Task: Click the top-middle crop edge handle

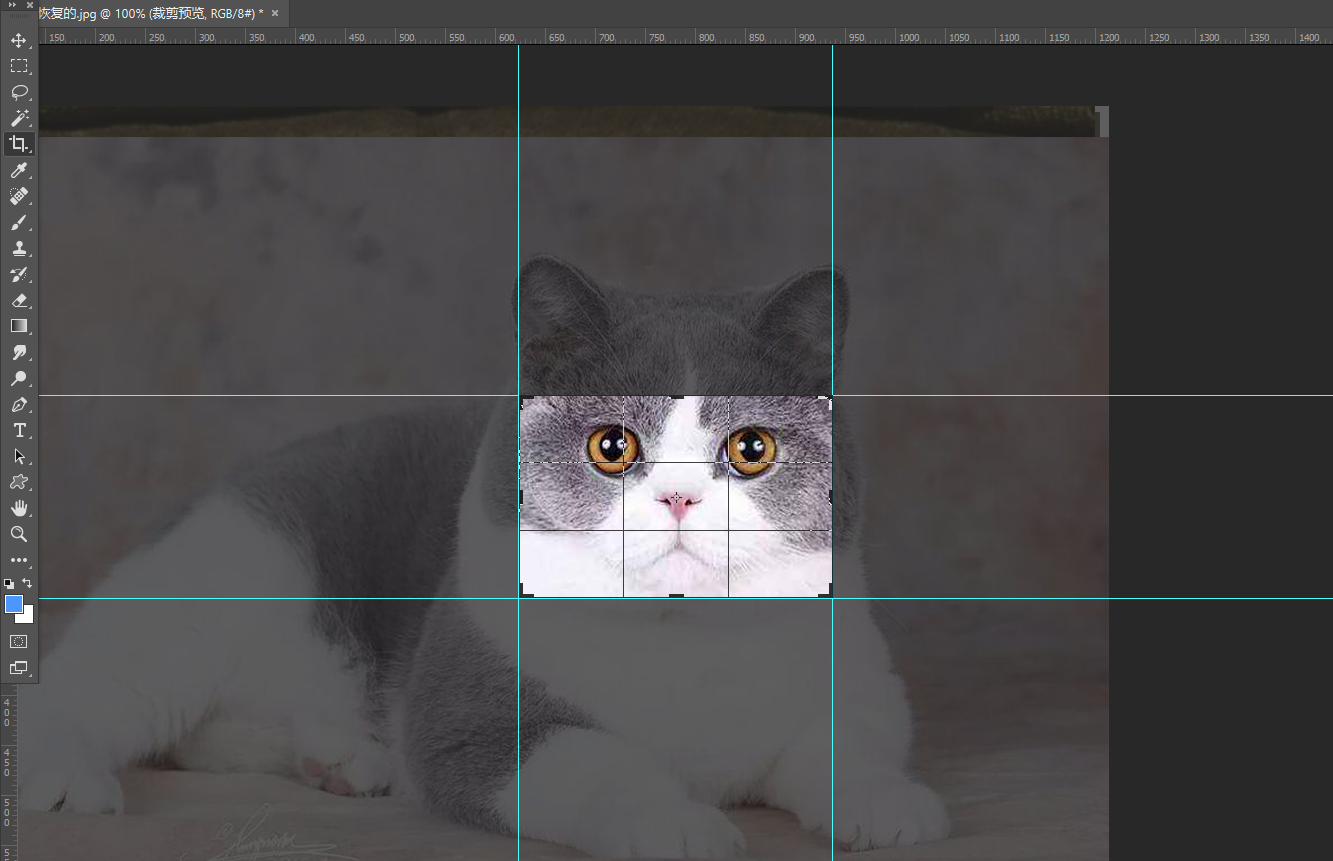Action: (676, 398)
